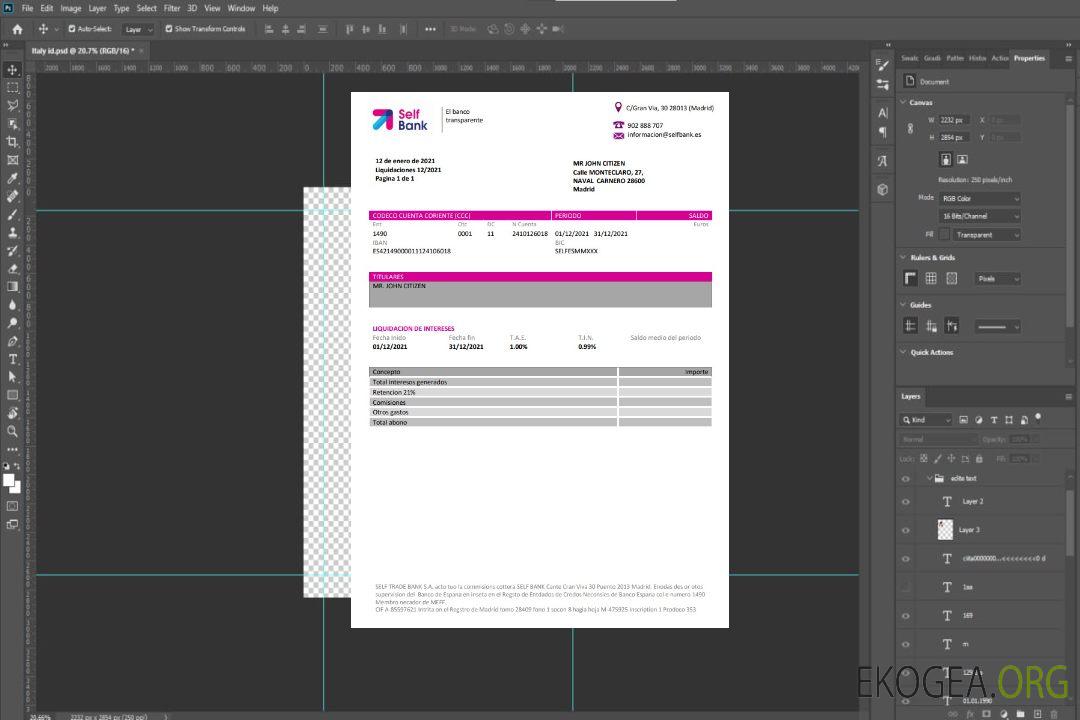Screen dimensions: 1080x720
Task: Select the Gradient tool
Action: (12, 287)
